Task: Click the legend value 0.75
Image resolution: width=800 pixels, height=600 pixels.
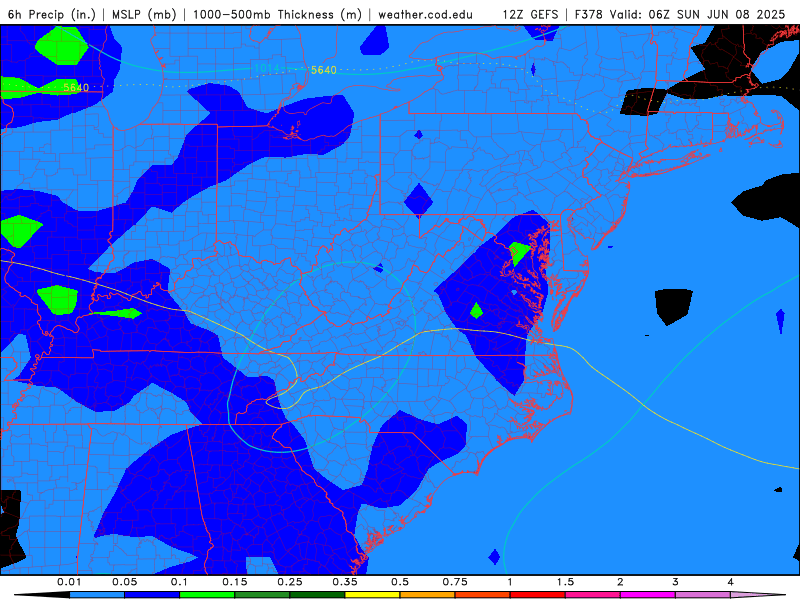Action: [x=455, y=582]
